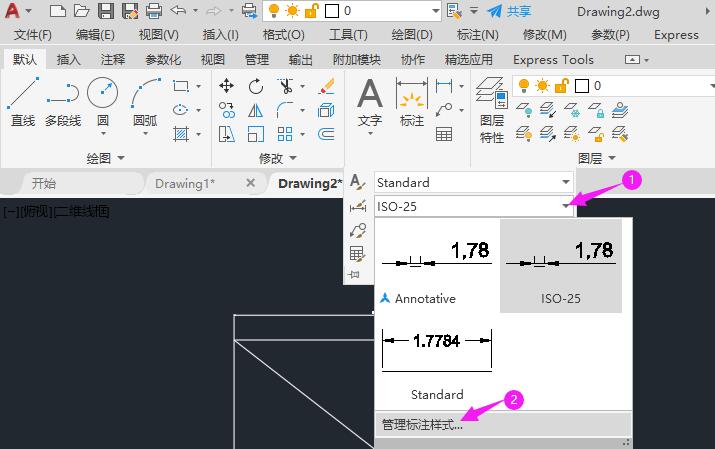Open the Format (格式) menu
This screenshot has height=449, width=715.
tap(284, 35)
